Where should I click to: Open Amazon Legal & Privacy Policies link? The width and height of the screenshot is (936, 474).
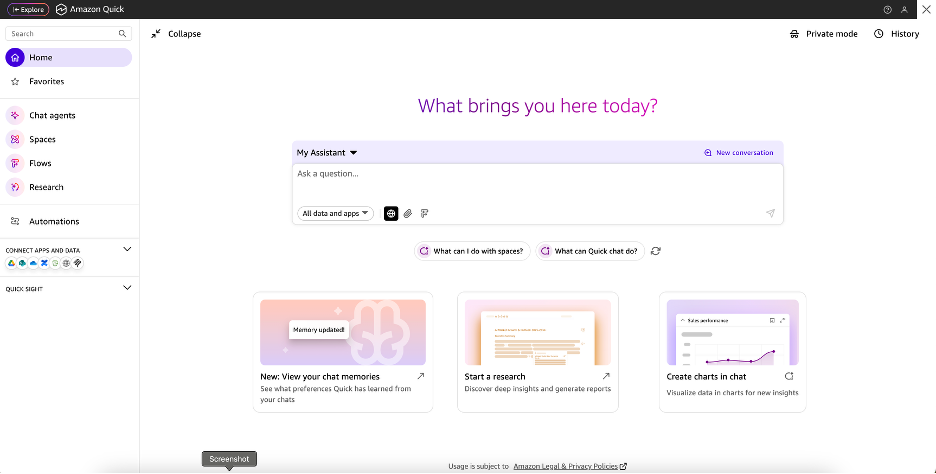(x=570, y=466)
